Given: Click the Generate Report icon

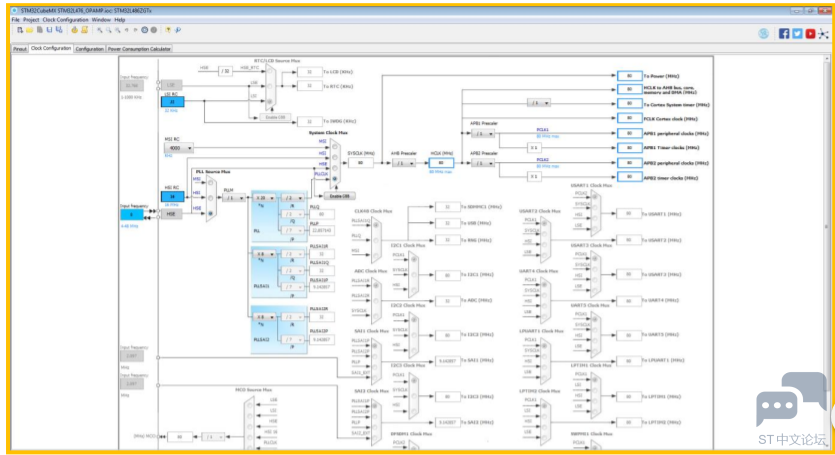Looking at the screenshot, I should [x=84, y=30].
